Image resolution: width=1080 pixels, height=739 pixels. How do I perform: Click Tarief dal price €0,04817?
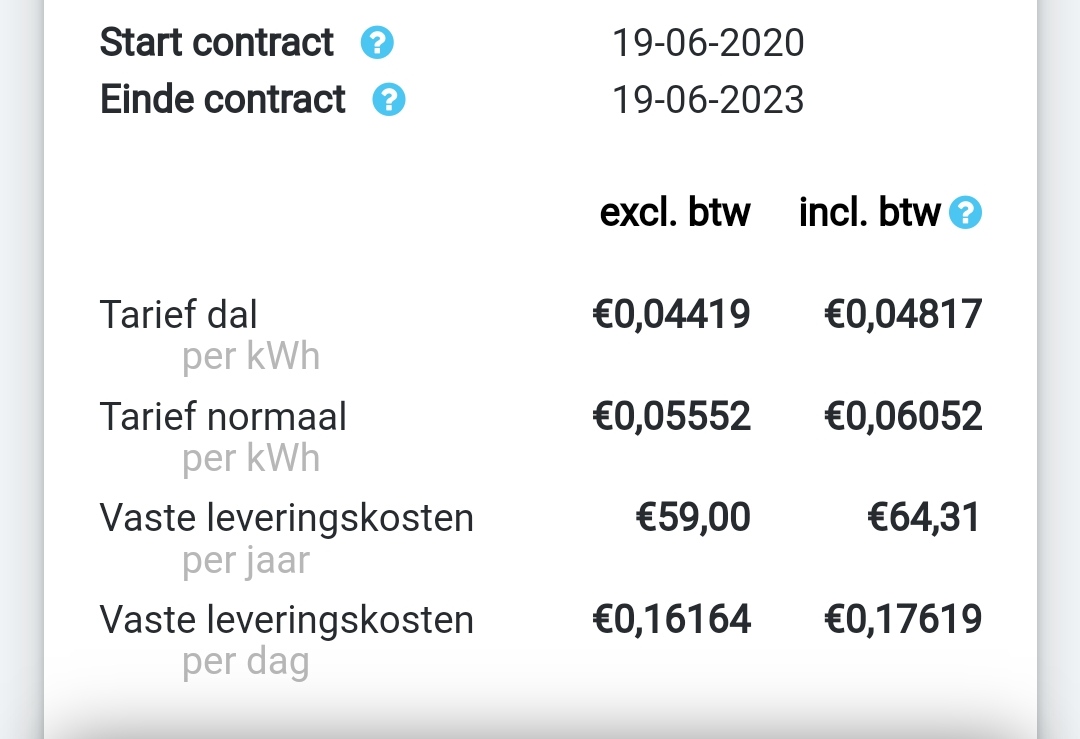pos(903,315)
